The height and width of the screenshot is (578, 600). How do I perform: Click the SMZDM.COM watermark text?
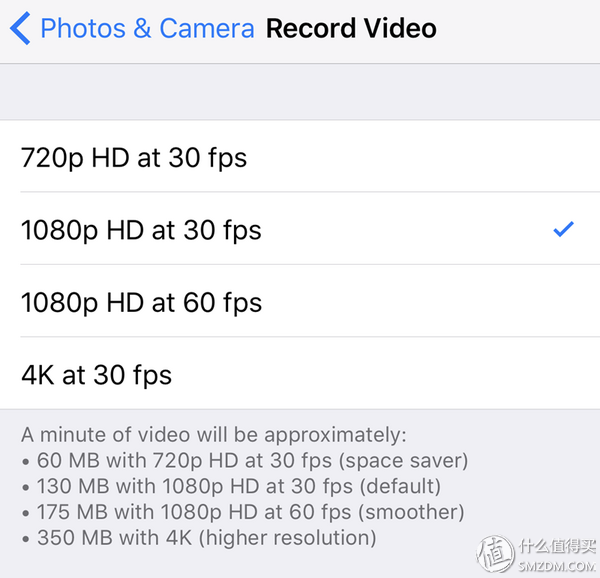pos(556,565)
